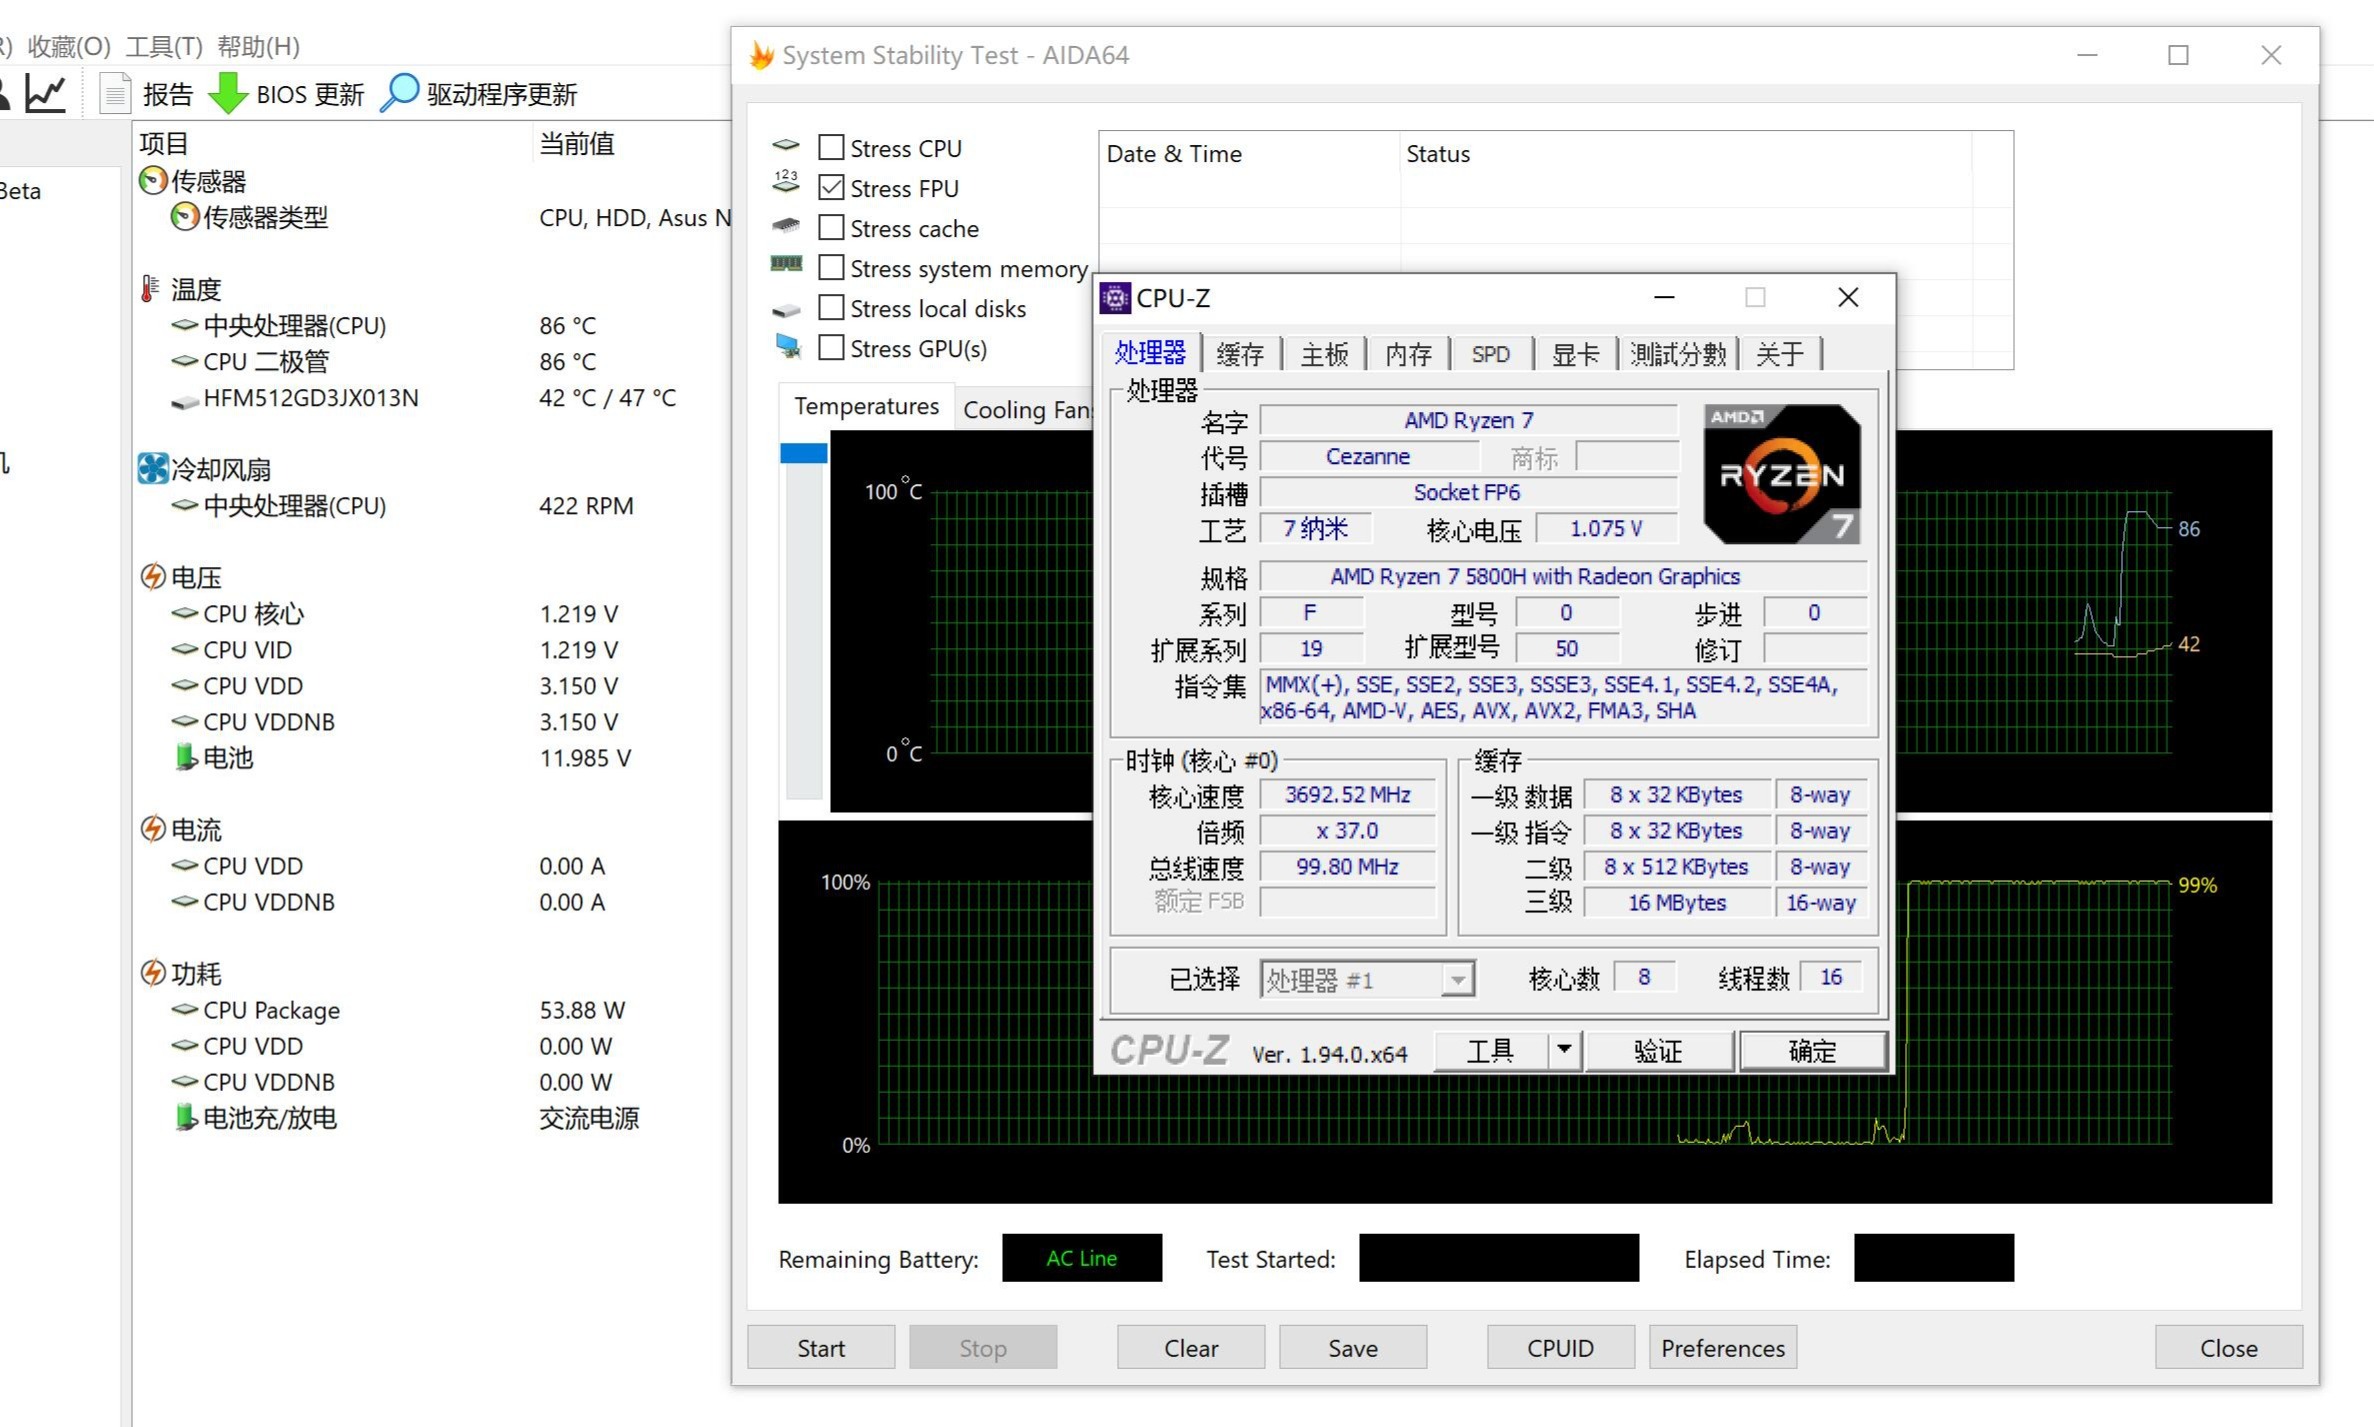Select the 处理器 tab in CPU-Z
The height and width of the screenshot is (1427, 2374).
1150,353
